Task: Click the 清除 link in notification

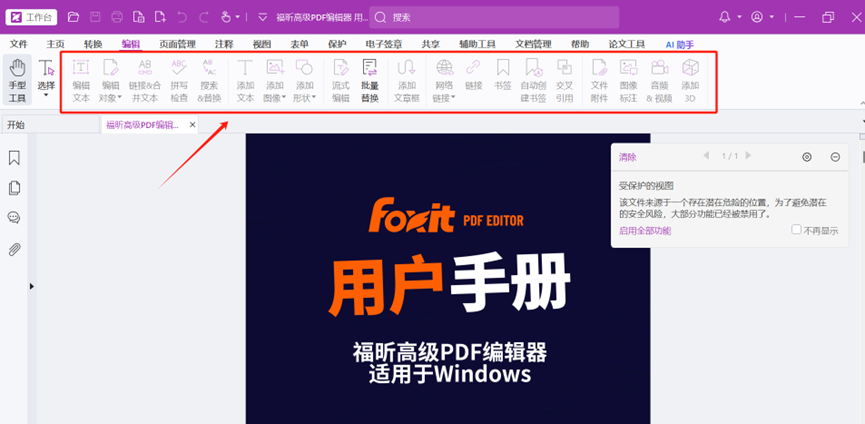Action: 627,157
